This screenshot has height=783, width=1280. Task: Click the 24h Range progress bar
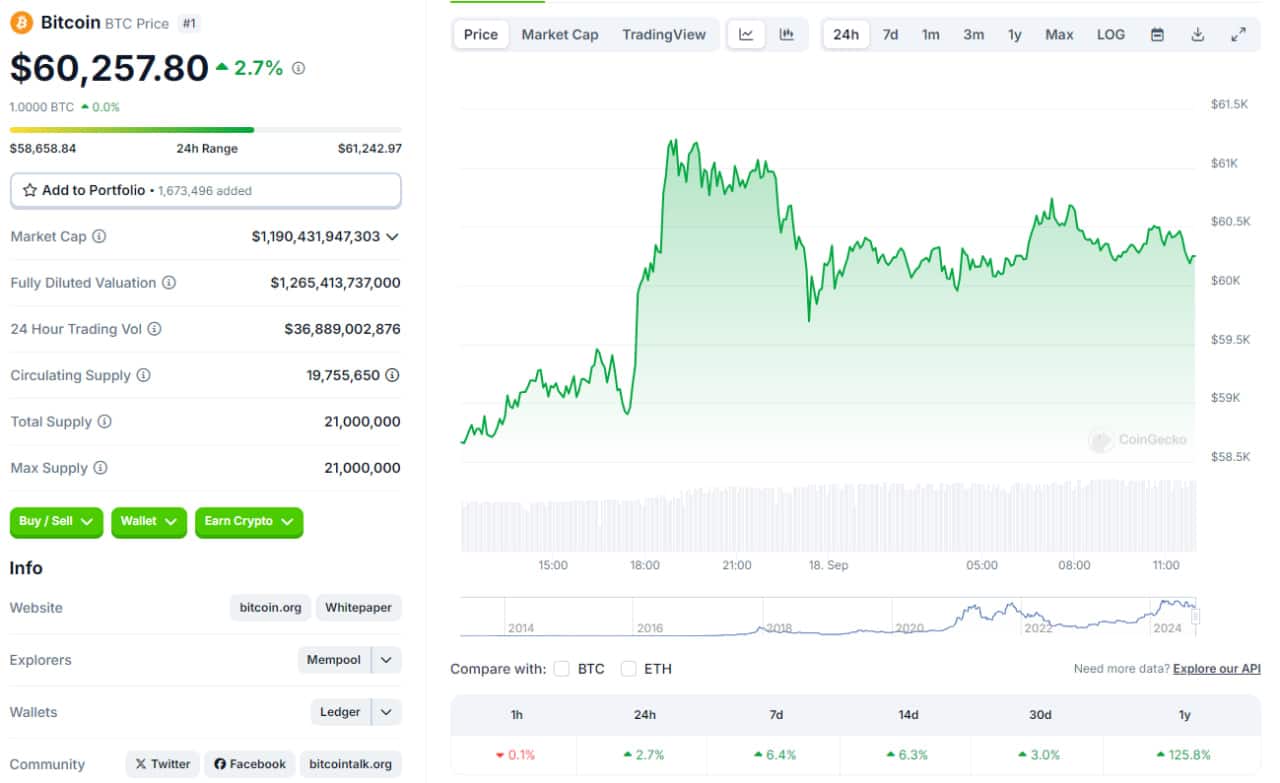205,129
